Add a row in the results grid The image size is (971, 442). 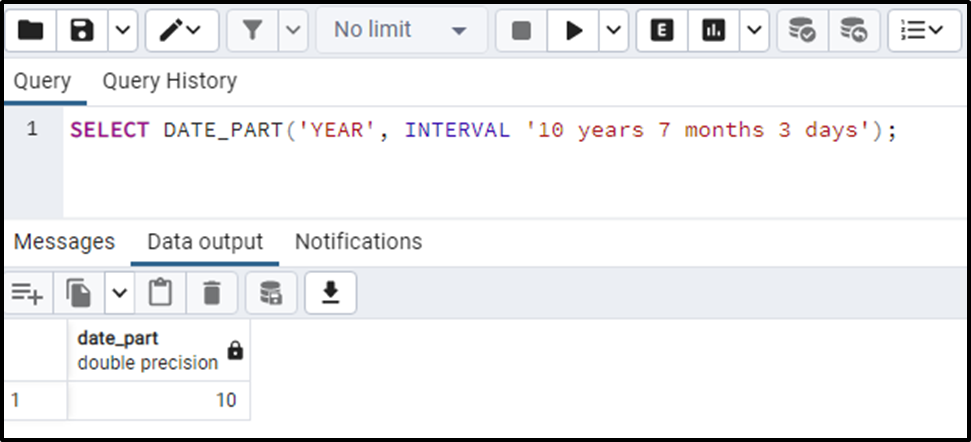(28, 293)
